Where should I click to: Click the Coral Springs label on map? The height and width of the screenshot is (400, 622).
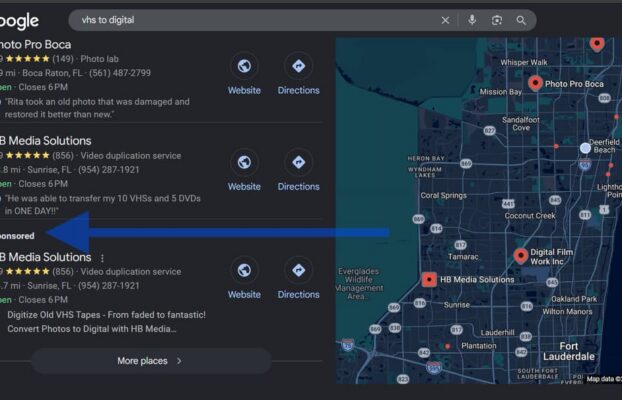(x=443, y=196)
